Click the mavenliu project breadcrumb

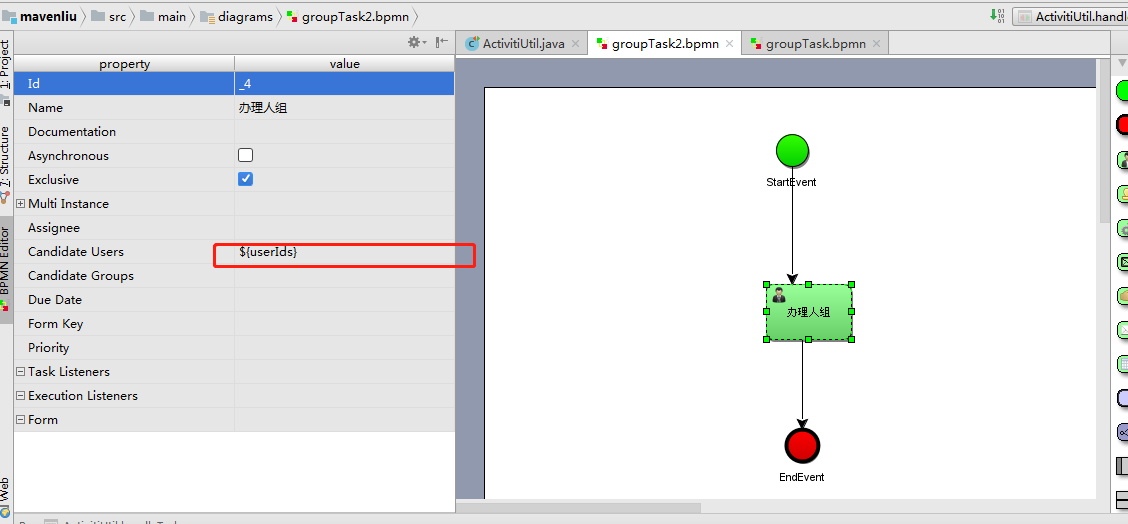click(x=39, y=17)
